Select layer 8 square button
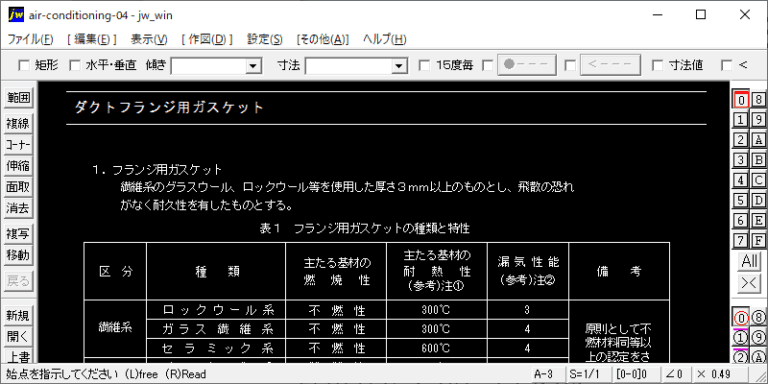 (759, 99)
